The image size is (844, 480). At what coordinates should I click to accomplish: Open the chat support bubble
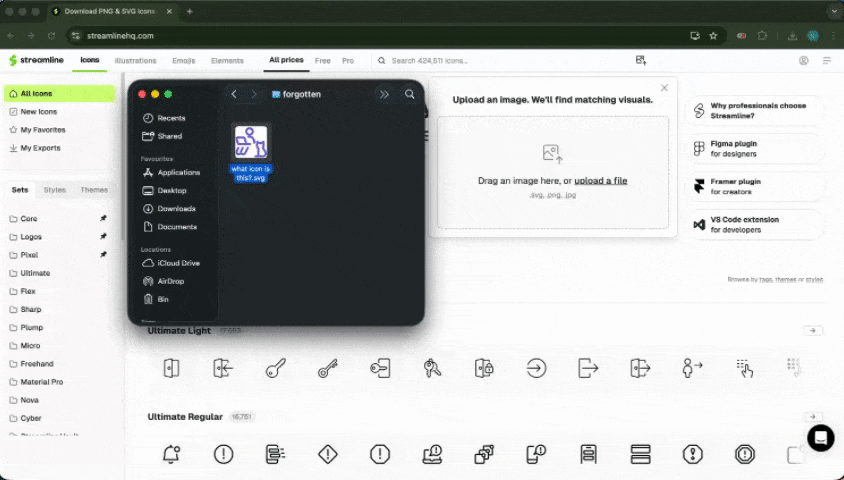point(820,438)
